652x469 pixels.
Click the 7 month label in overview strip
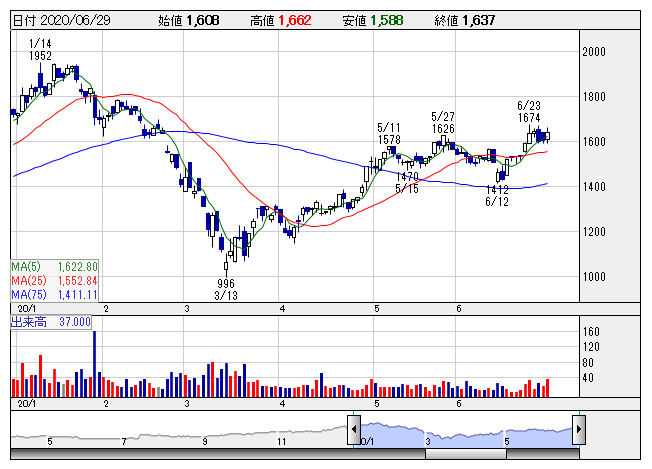click(123, 442)
